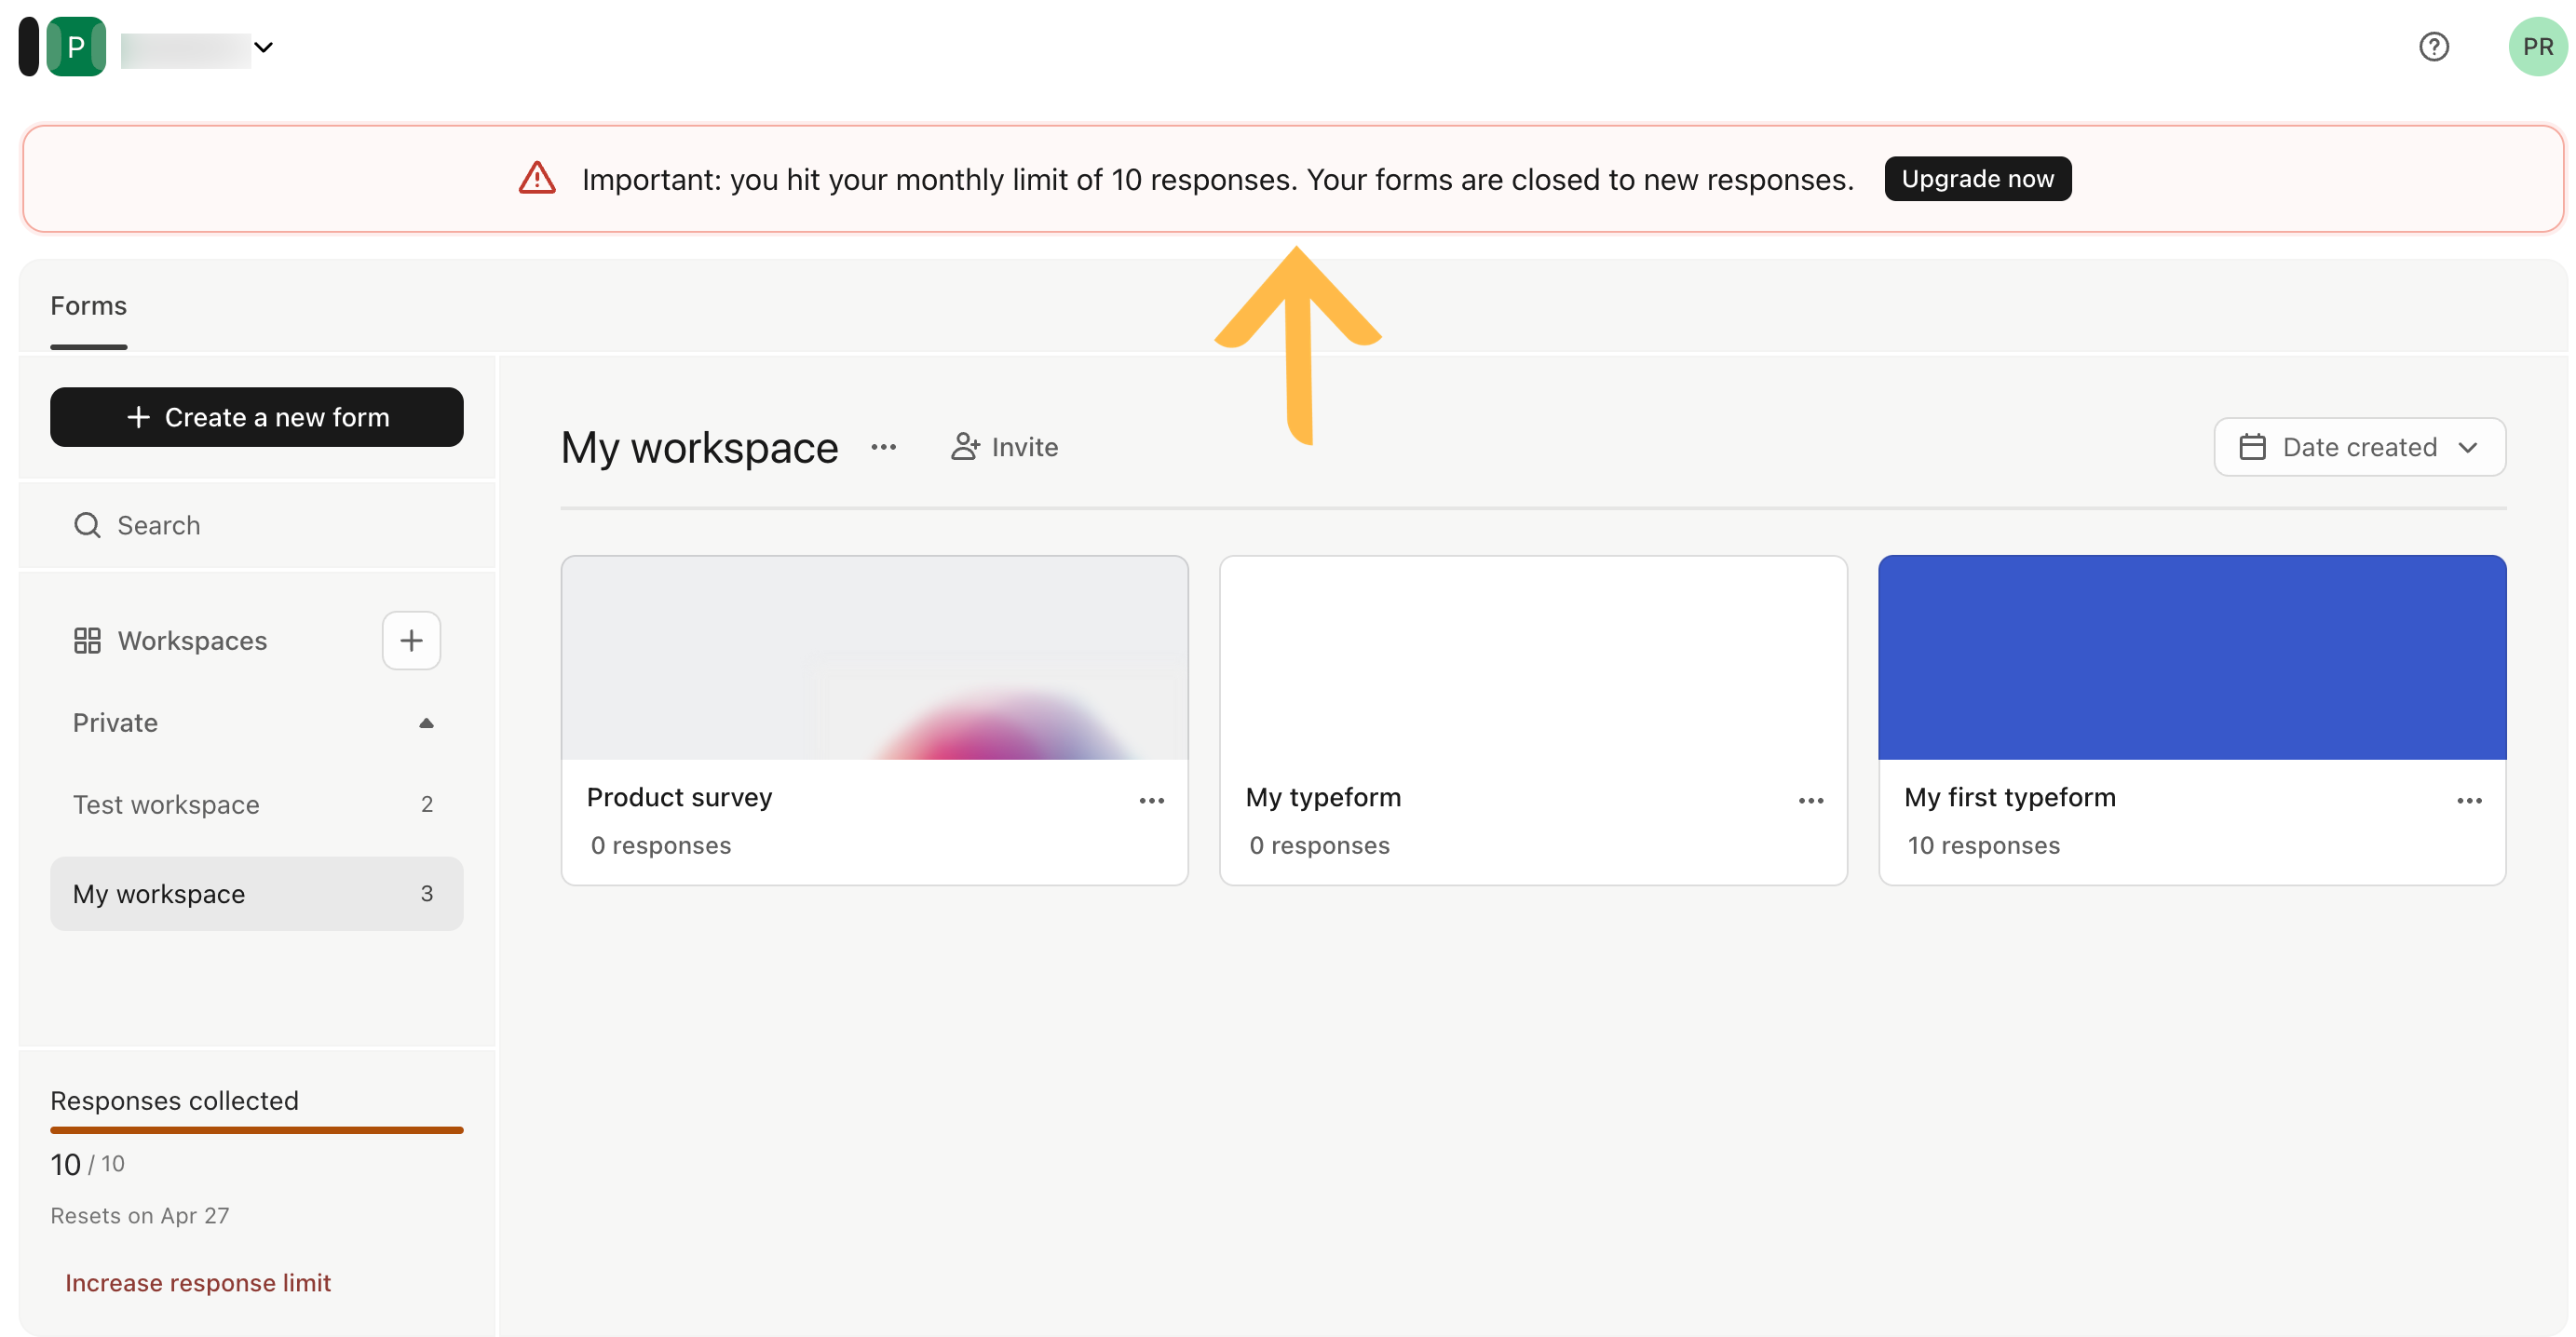Click the My typeform form title
The width and height of the screenshot is (2576, 1337).
point(1323,798)
